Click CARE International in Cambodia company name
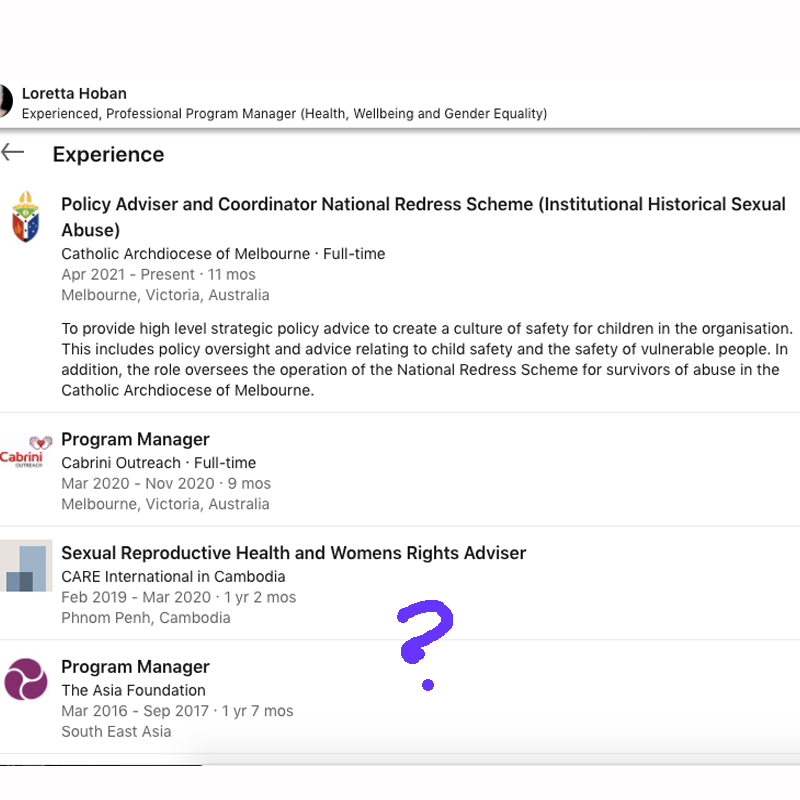This screenshot has width=800, height=800. pyautogui.click(x=173, y=577)
